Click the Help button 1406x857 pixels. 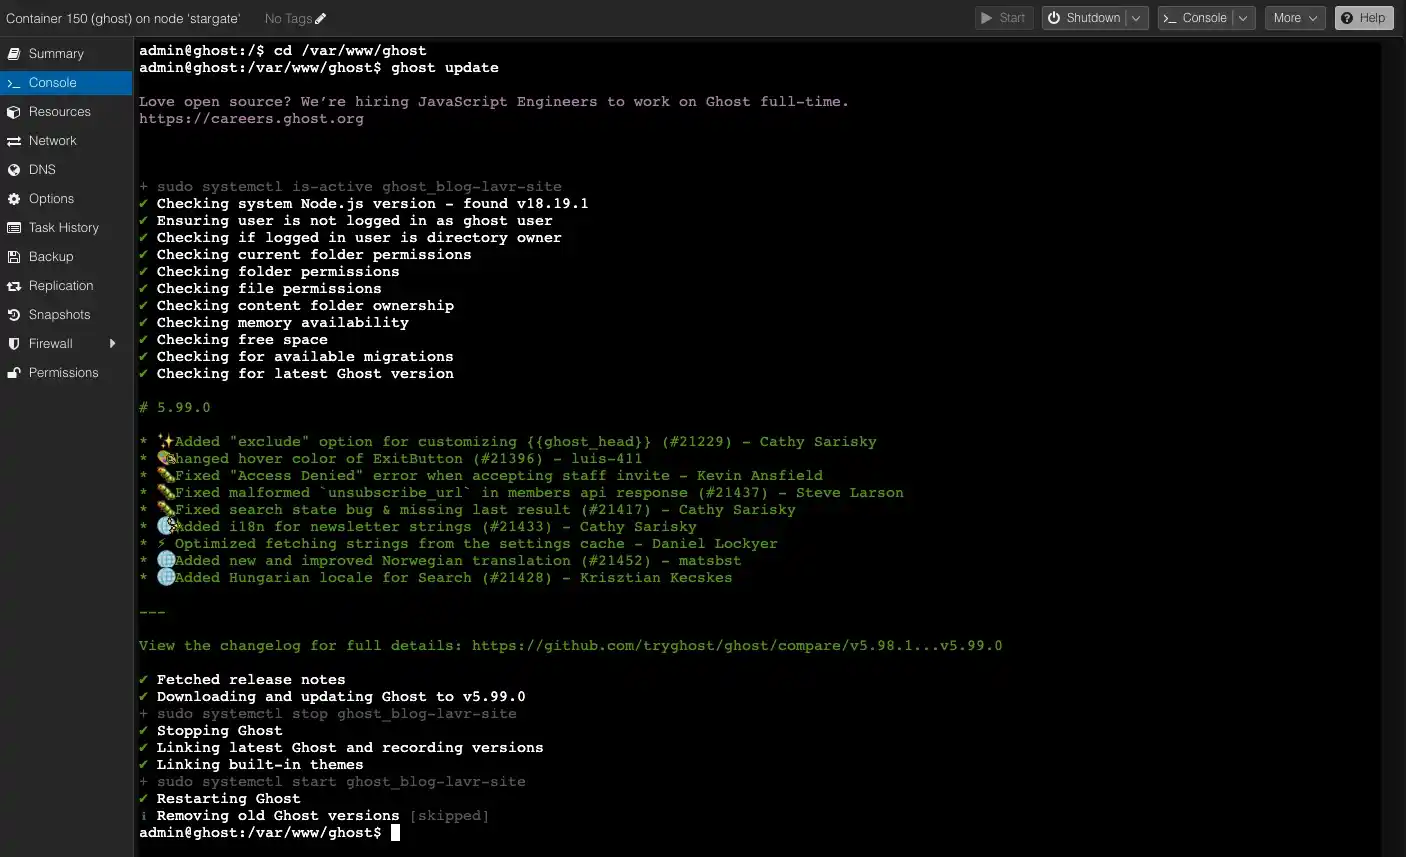[1363, 18]
